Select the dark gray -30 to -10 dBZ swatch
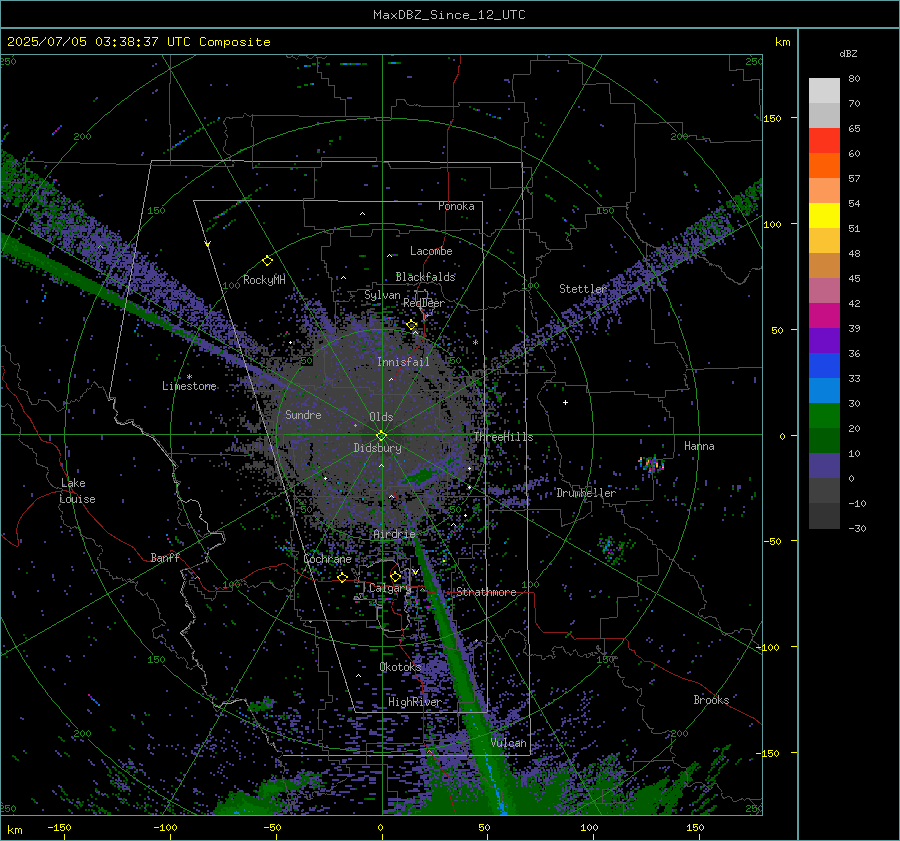Image resolution: width=900 pixels, height=841 pixels. click(824, 516)
